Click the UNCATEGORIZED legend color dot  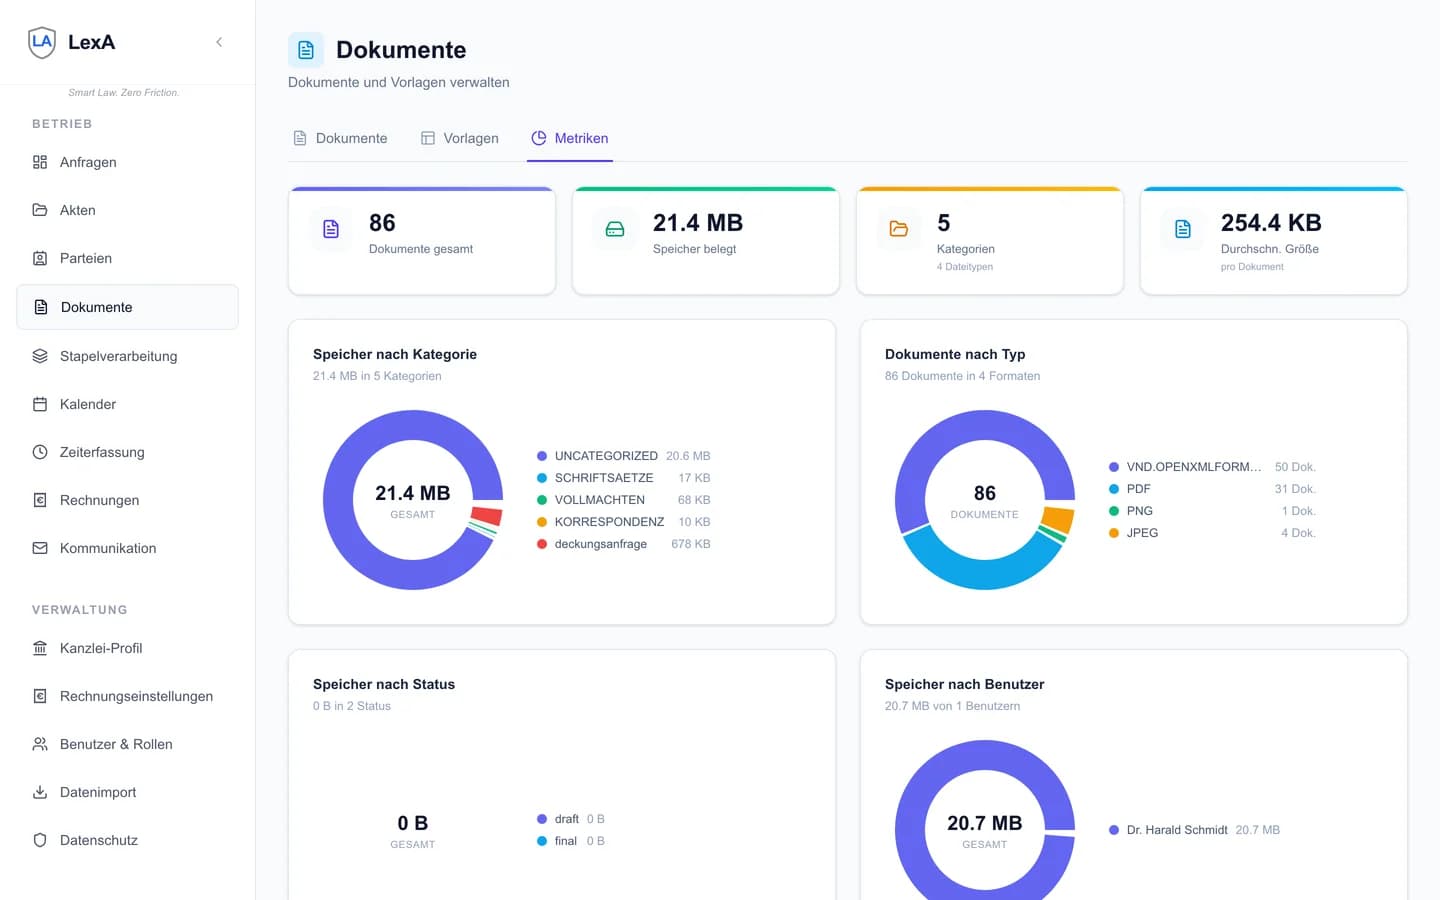[542, 456]
